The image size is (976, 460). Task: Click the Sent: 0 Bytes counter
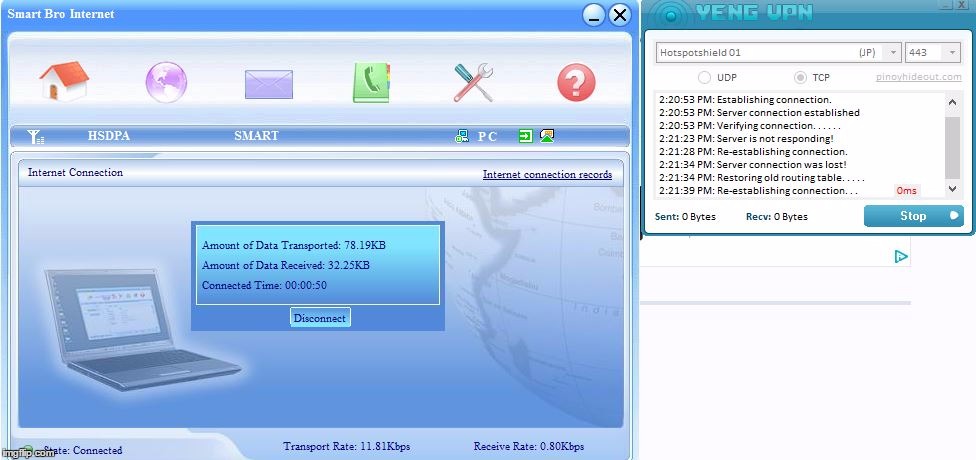point(685,217)
